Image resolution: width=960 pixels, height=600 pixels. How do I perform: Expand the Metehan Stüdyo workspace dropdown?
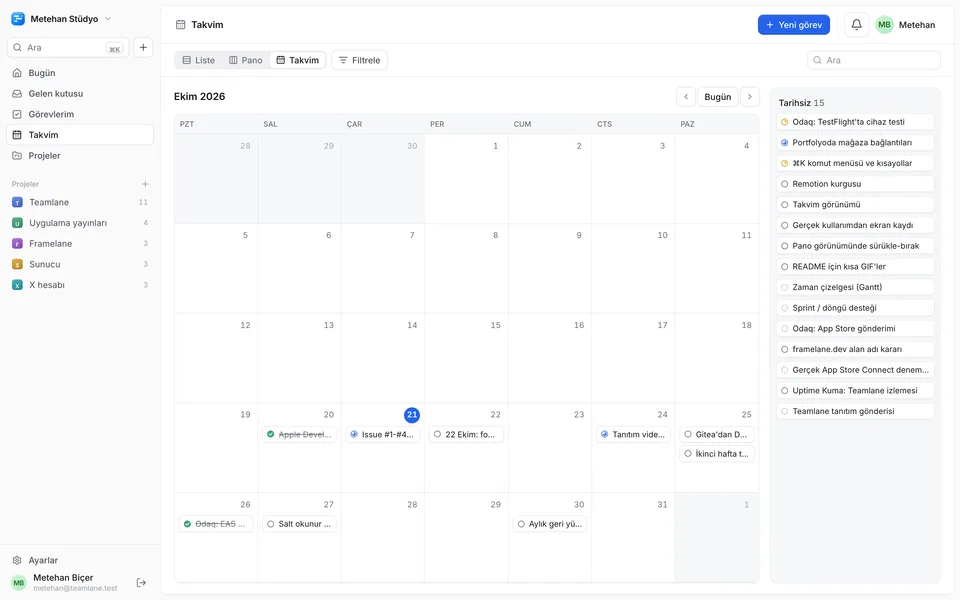tap(108, 19)
